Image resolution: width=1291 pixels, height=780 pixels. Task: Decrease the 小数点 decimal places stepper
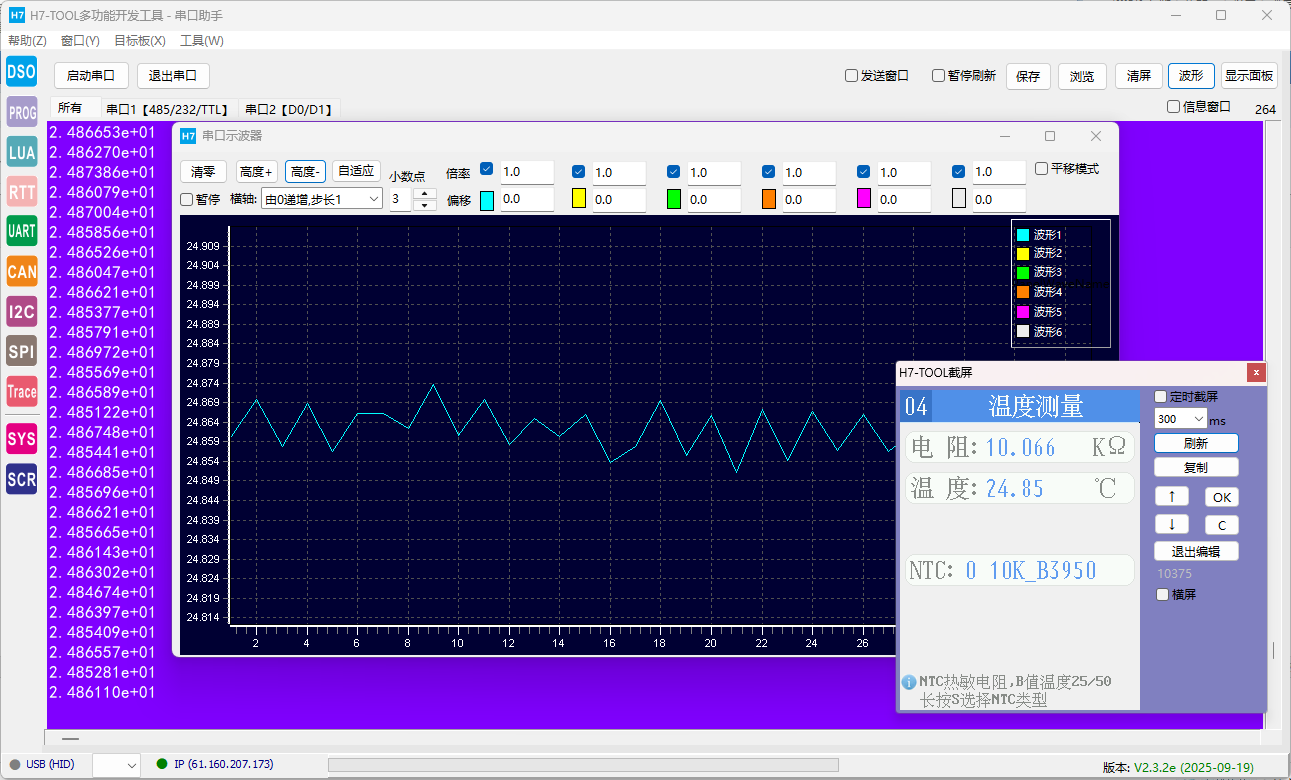point(425,205)
